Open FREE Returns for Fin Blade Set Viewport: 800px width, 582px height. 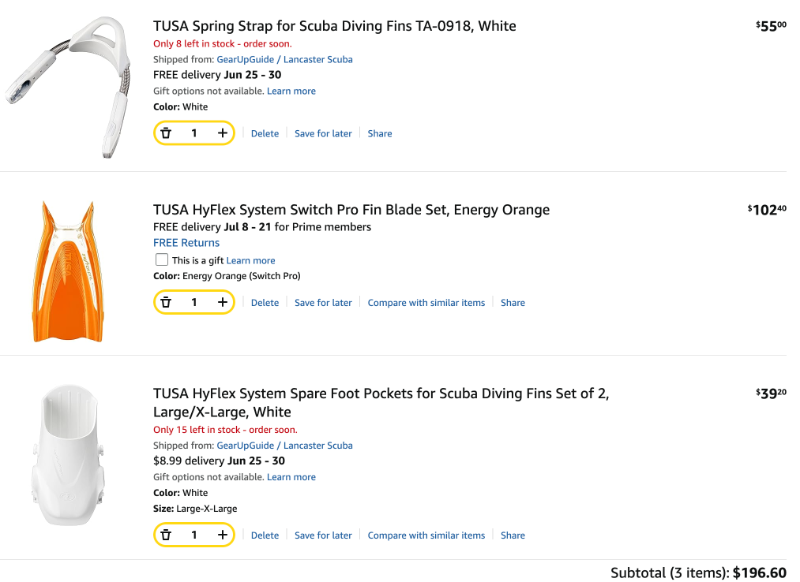[x=186, y=243]
